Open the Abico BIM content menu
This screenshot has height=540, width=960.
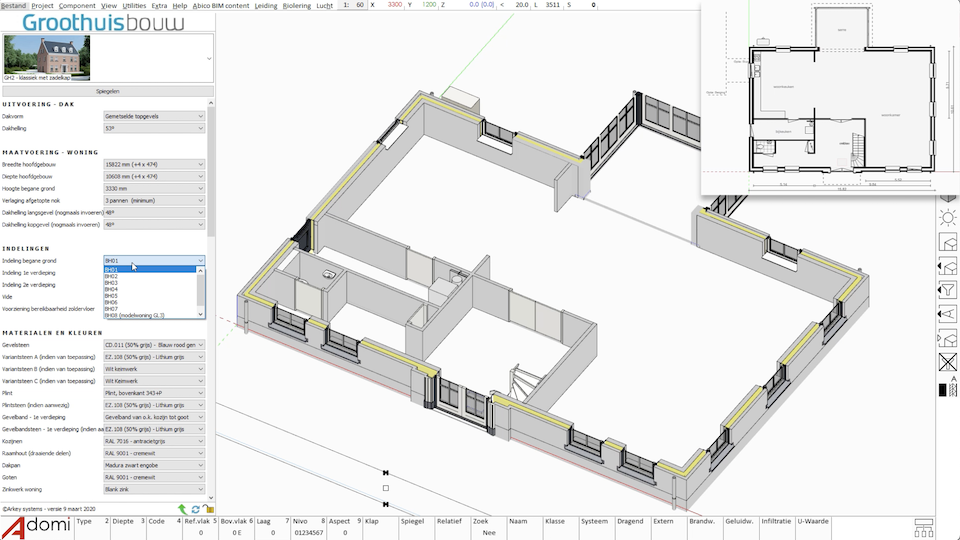221,5
